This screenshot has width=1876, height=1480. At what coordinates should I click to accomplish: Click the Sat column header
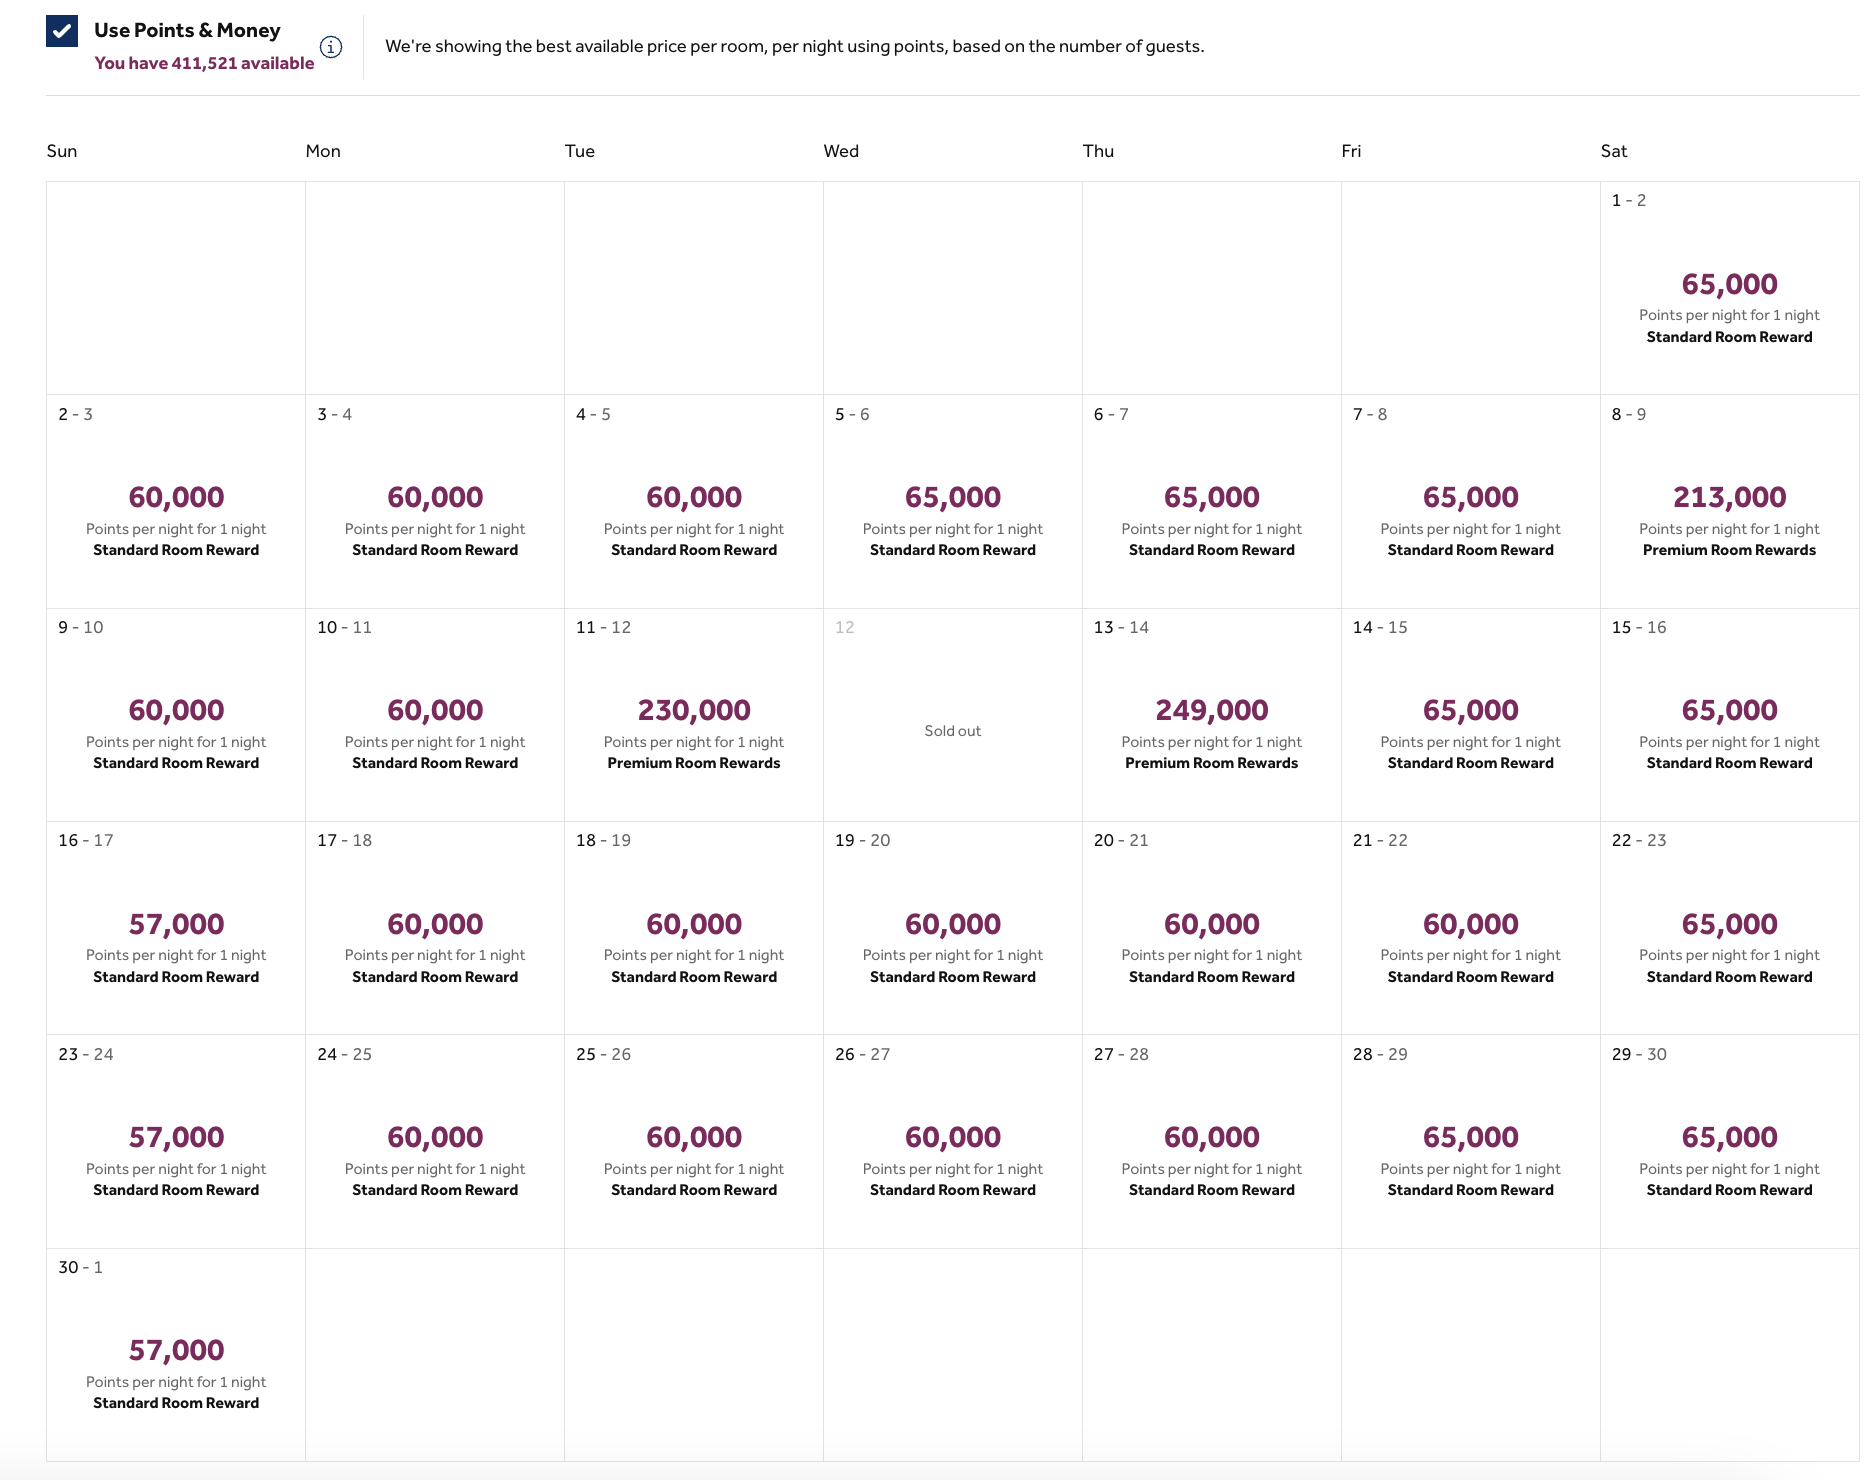(x=1614, y=151)
